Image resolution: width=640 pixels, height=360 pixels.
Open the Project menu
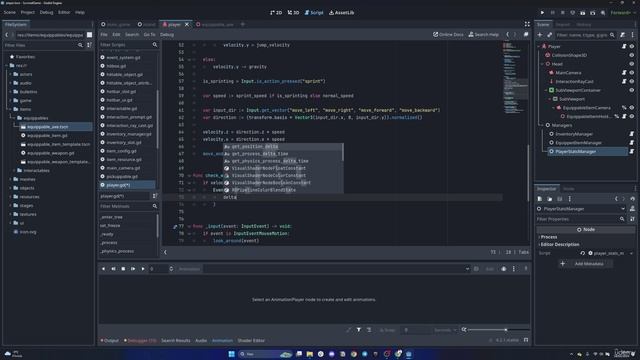28,13
